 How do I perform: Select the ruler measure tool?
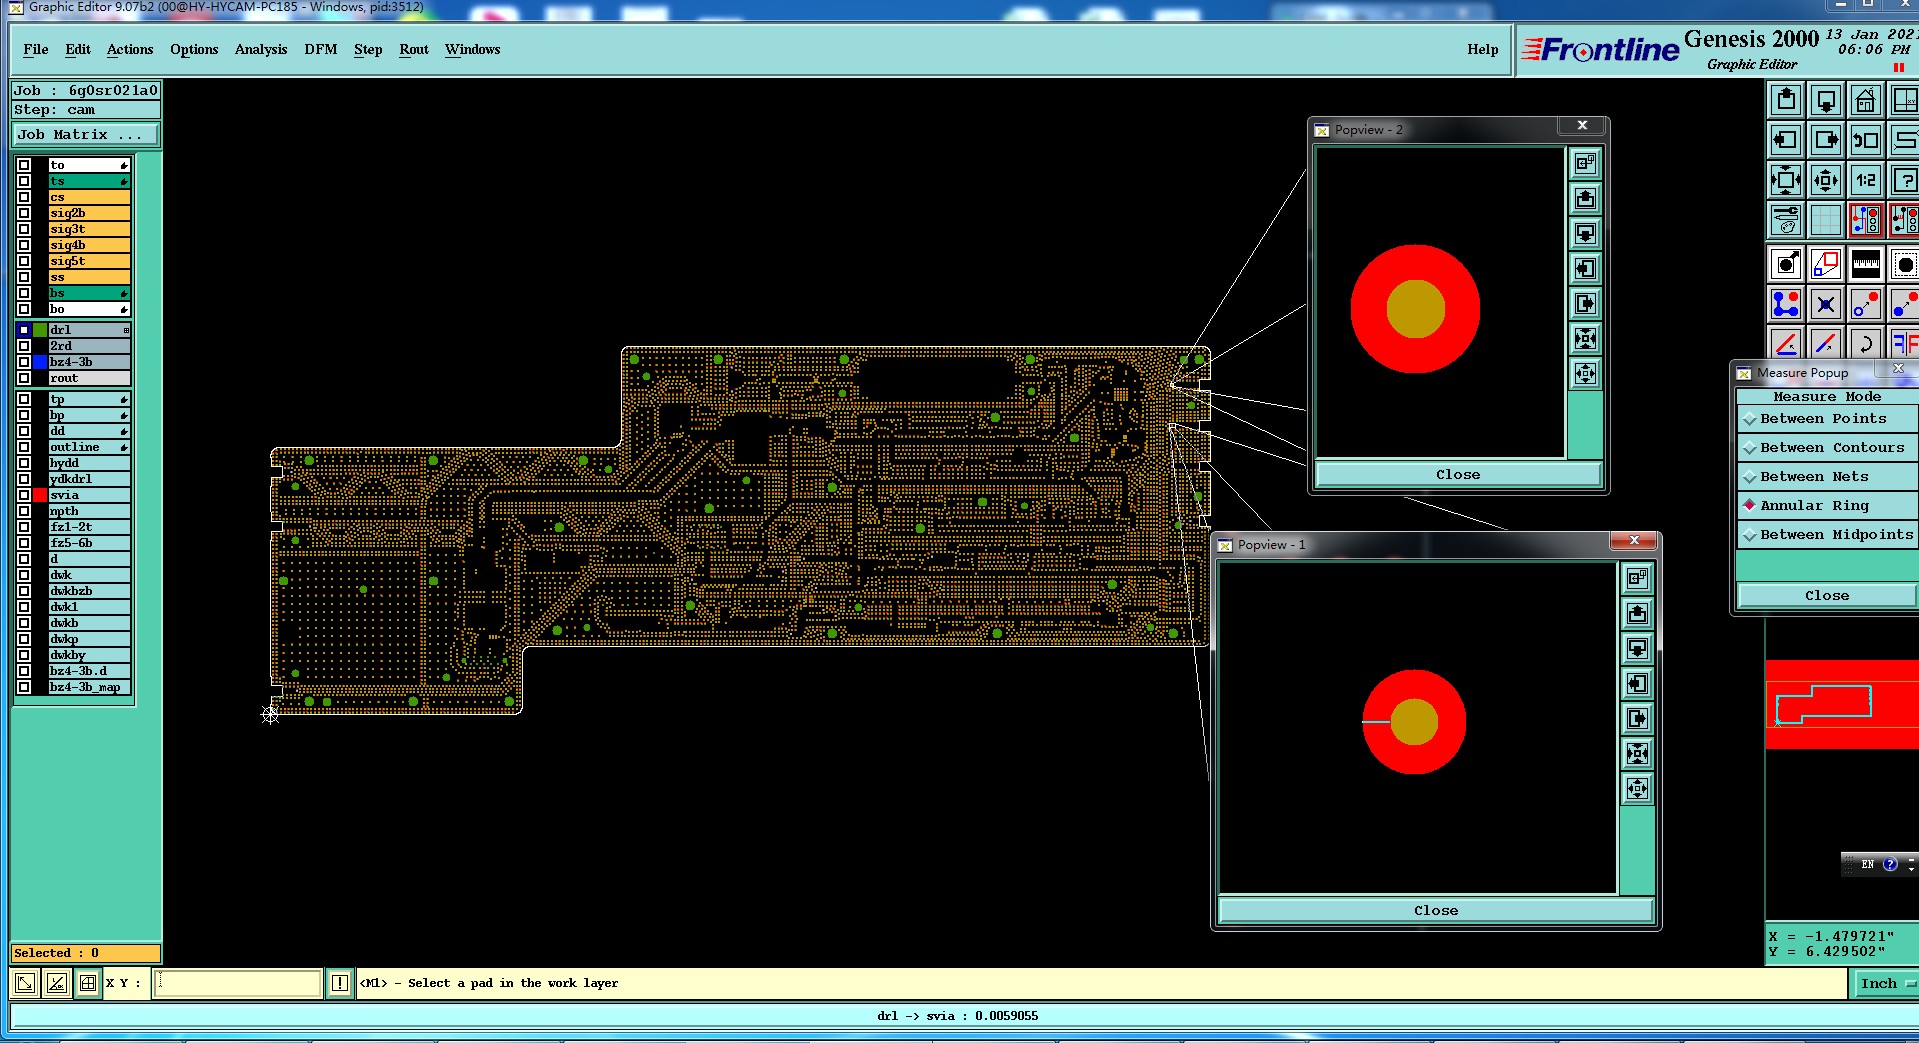(1866, 264)
